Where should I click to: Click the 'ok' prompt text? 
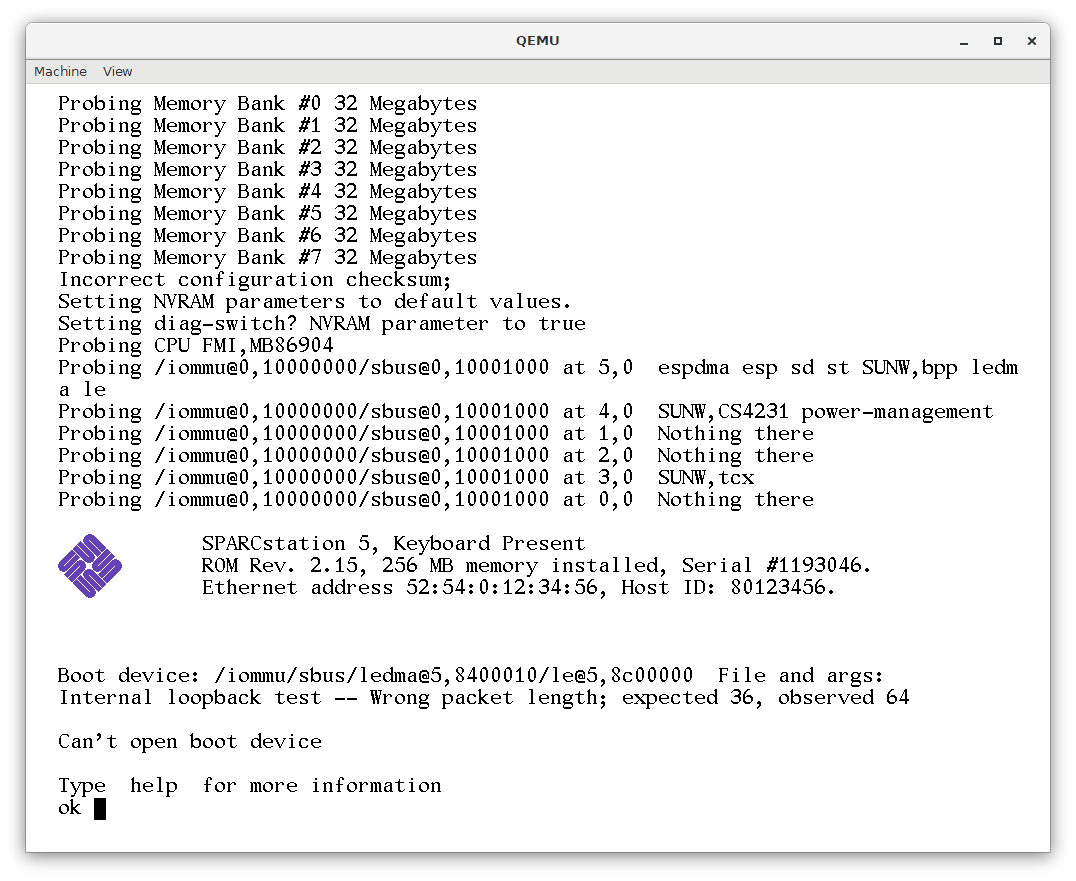pyautogui.click(x=69, y=808)
